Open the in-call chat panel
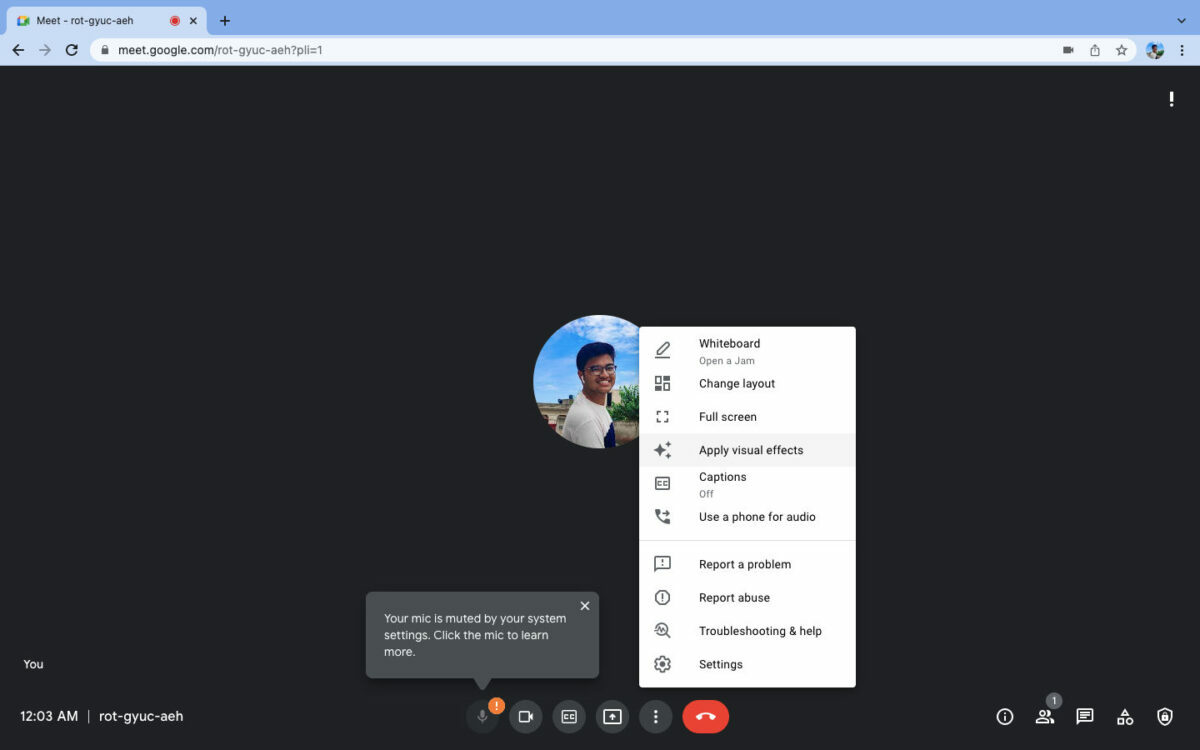The width and height of the screenshot is (1200, 750). [1084, 716]
